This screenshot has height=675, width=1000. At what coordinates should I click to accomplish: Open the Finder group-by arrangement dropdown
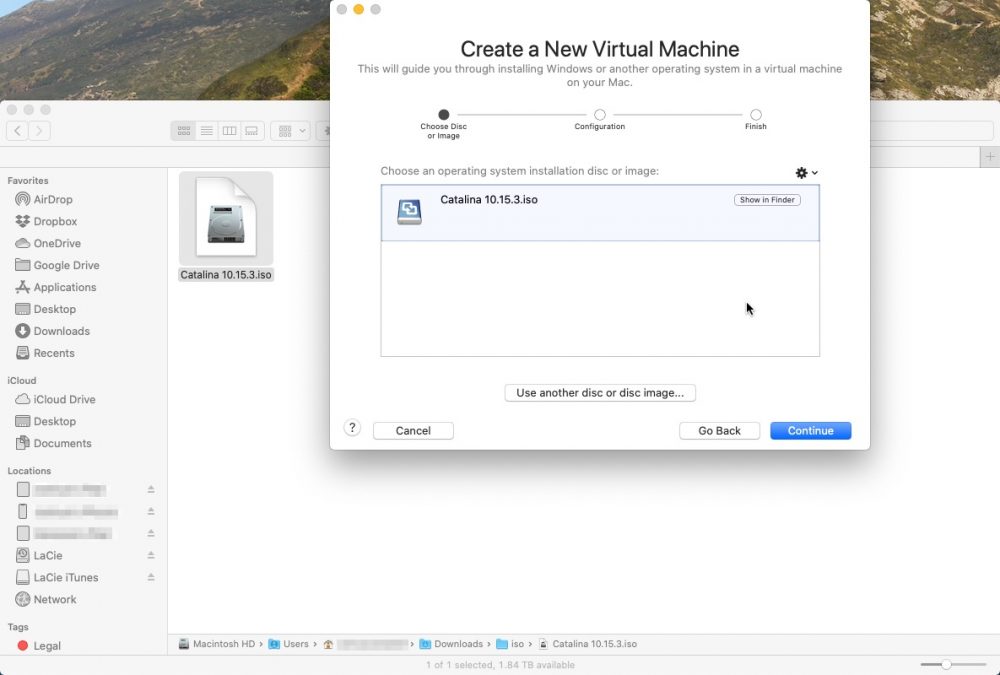pos(291,131)
